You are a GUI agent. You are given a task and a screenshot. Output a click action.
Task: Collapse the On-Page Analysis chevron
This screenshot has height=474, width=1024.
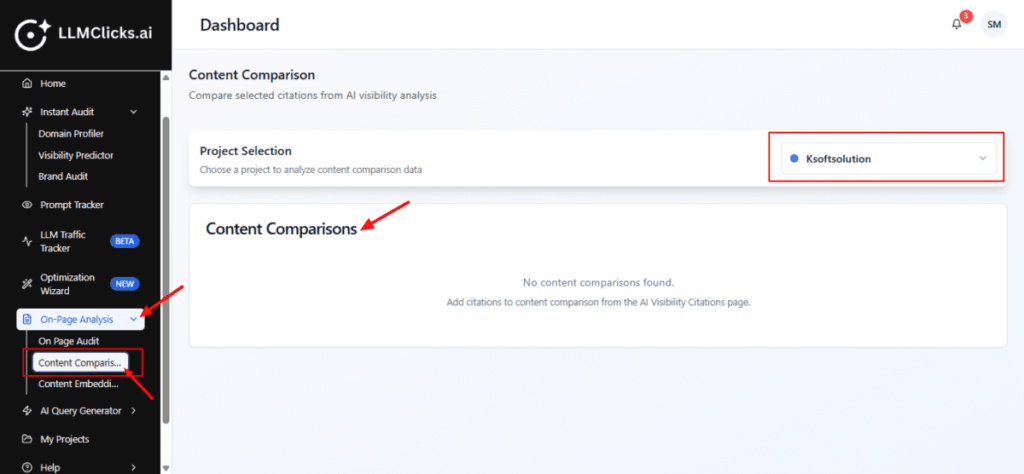click(134, 320)
